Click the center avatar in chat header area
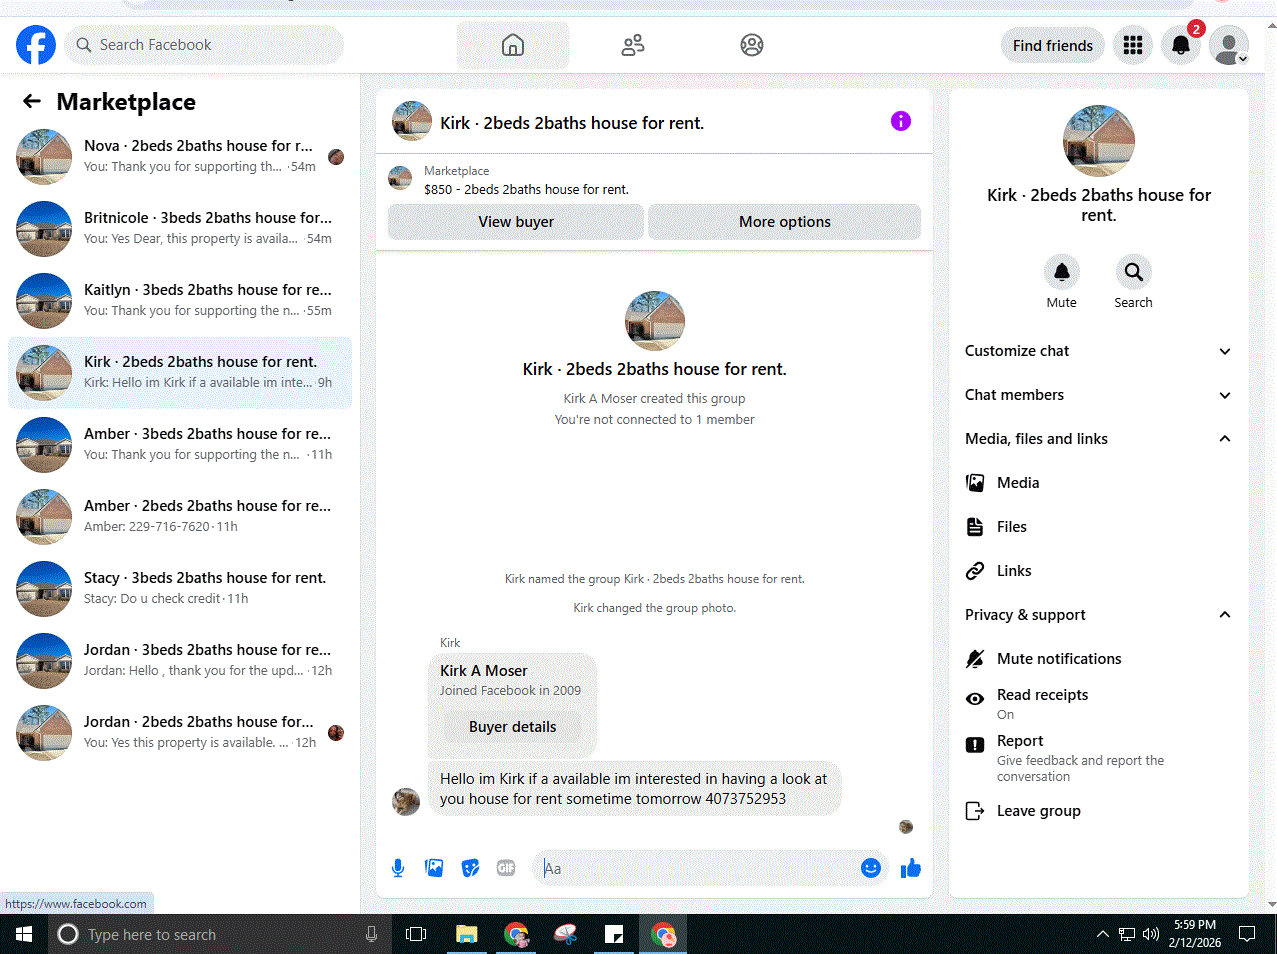The width and height of the screenshot is (1277, 954). (655, 321)
